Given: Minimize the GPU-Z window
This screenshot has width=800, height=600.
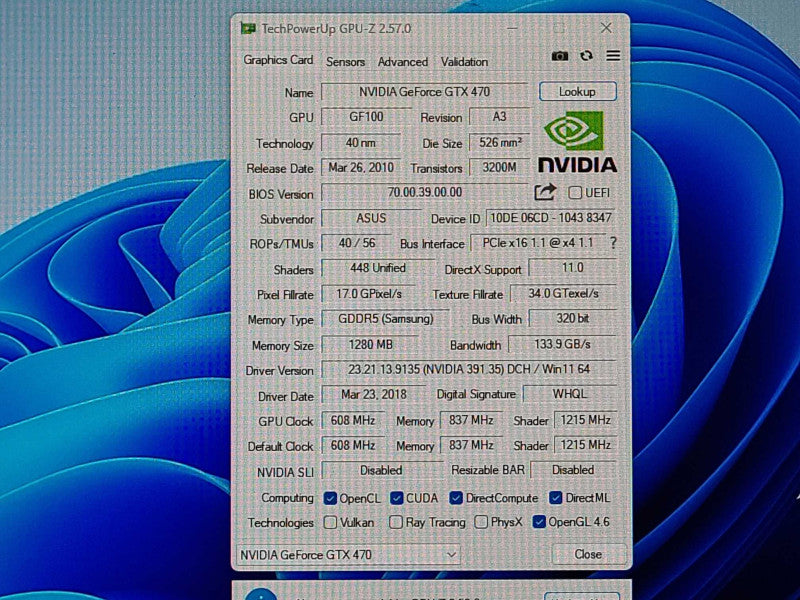Looking at the screenshot, I should pos(512,29).
